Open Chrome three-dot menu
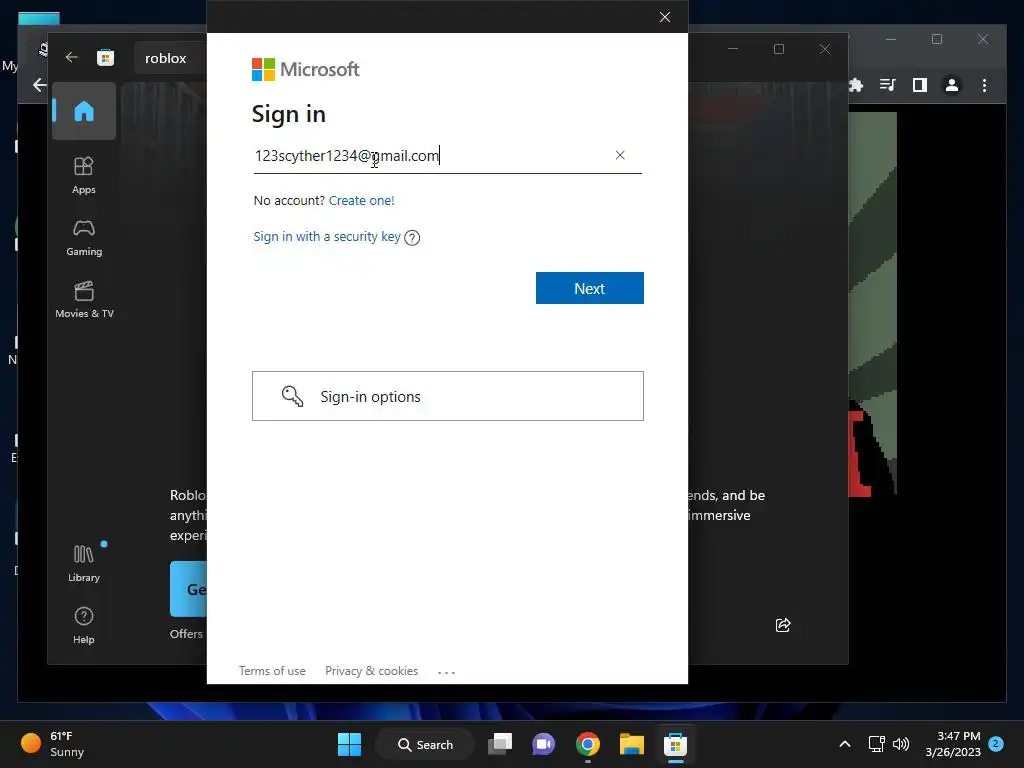The height and width of the screenshot is (768, 1024). click(984, 85)
